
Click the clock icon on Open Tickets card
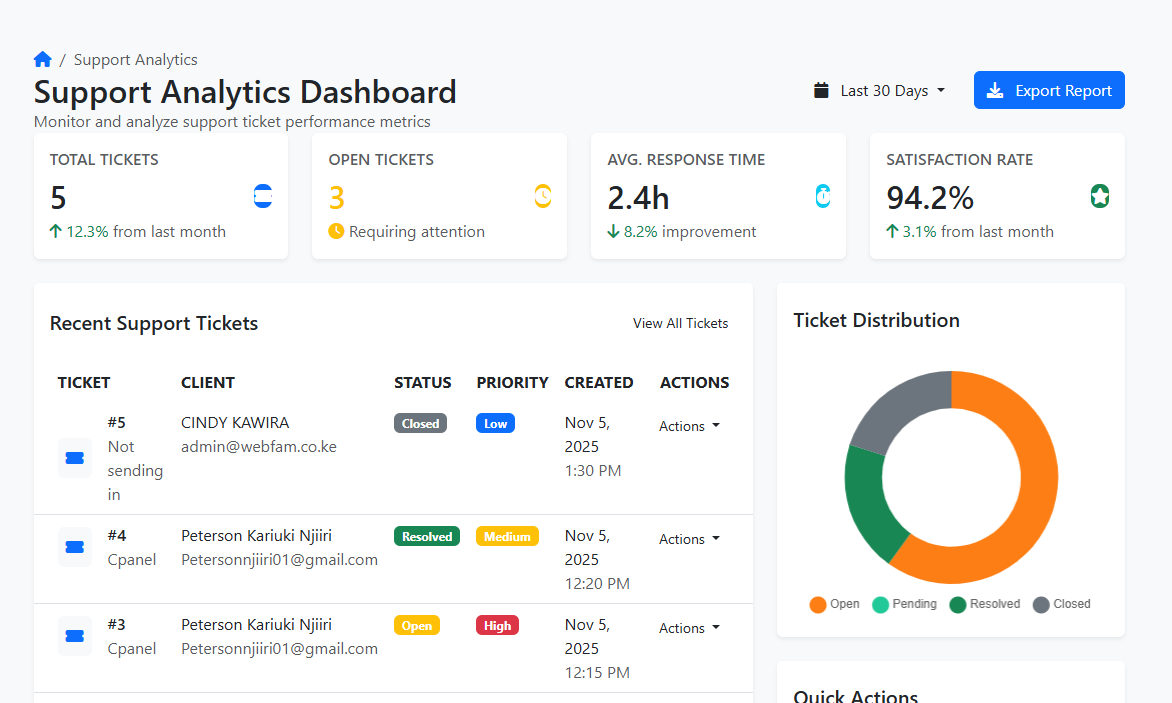tap(542, 196)
